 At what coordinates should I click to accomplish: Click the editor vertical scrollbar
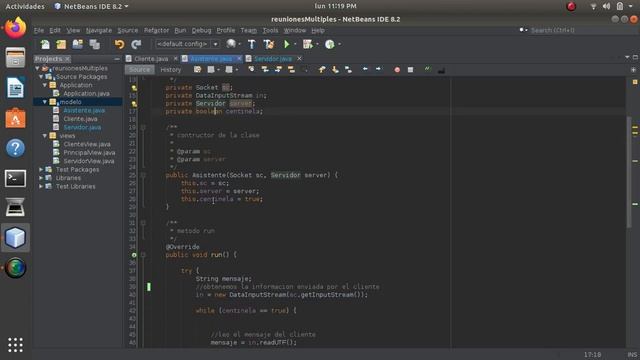pyautogui.click(x=629, y=171)
